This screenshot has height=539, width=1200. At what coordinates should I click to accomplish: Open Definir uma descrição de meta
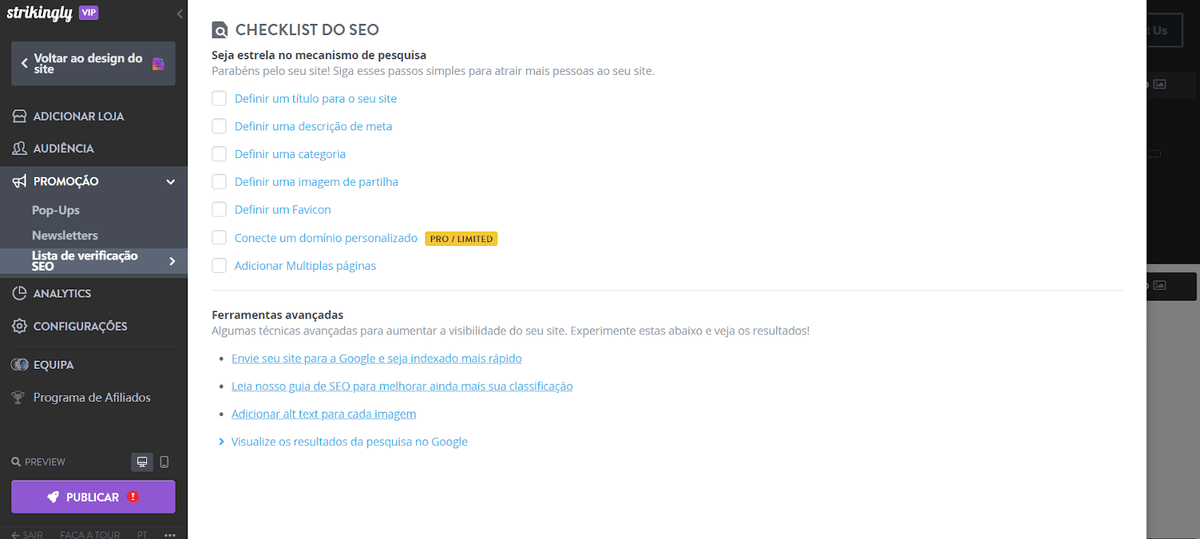(x=313, y=127)
